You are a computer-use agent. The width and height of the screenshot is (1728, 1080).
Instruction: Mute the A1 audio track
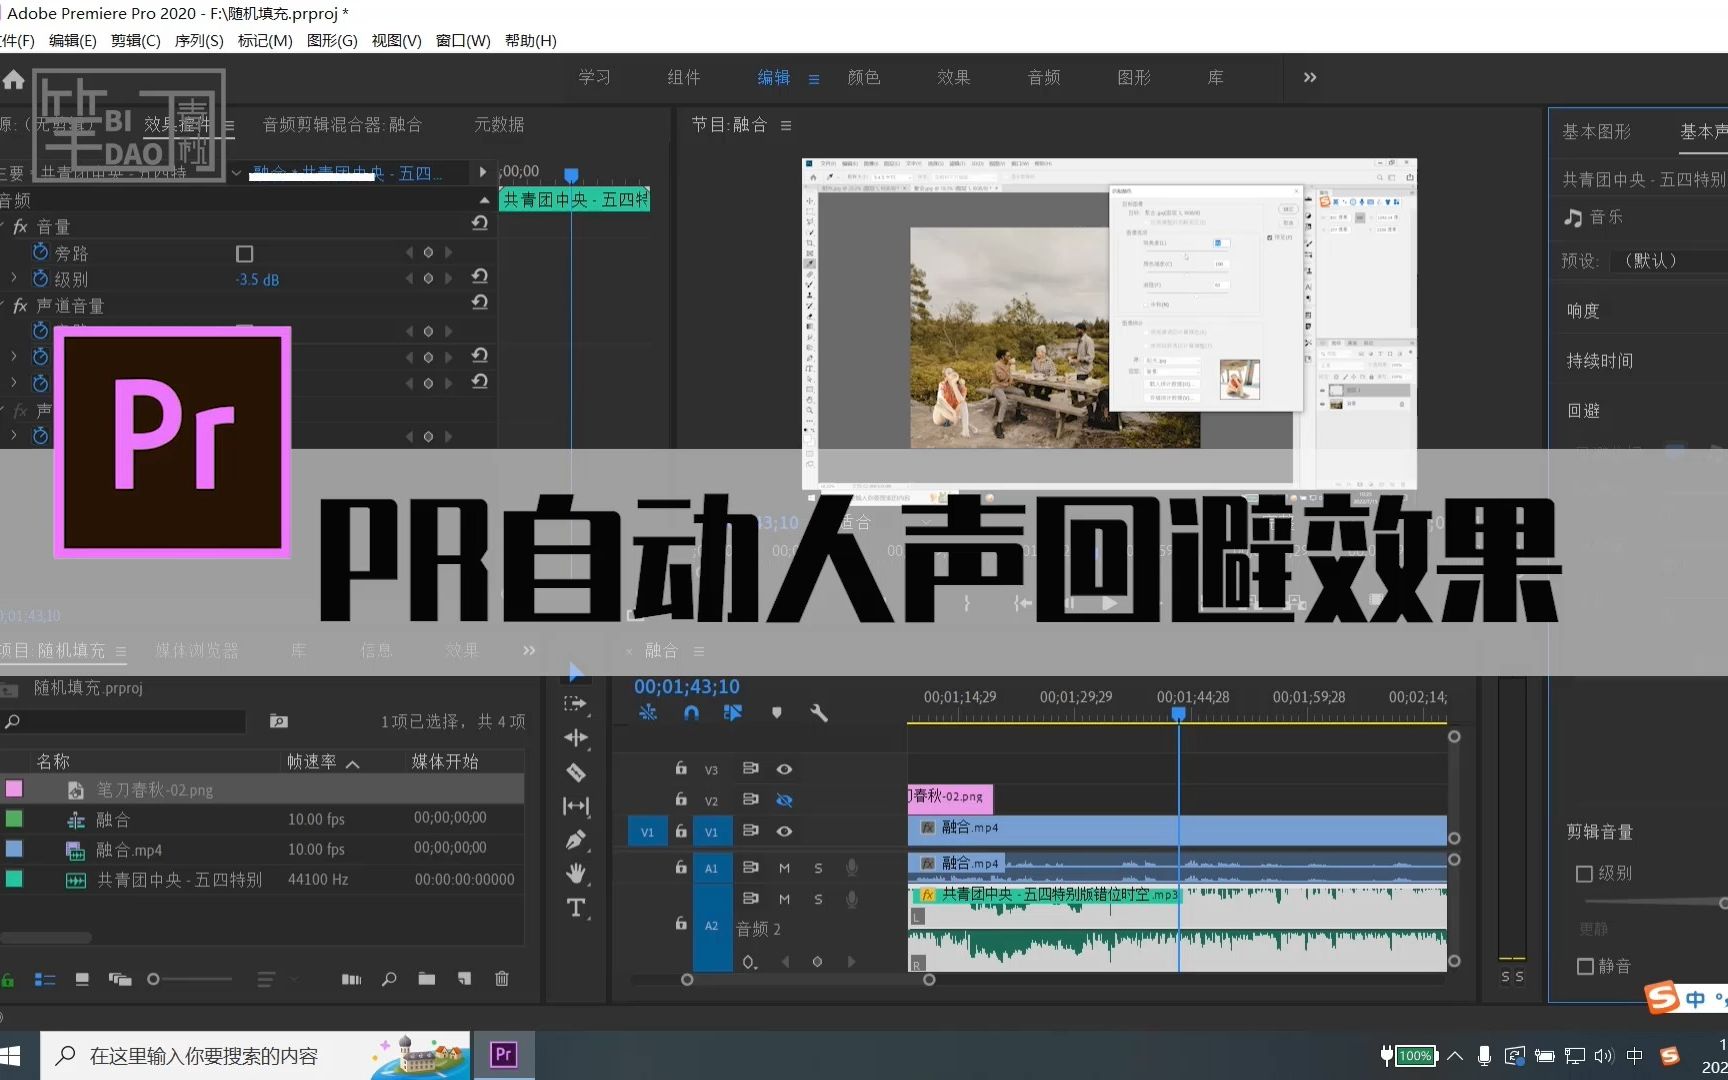785,869
